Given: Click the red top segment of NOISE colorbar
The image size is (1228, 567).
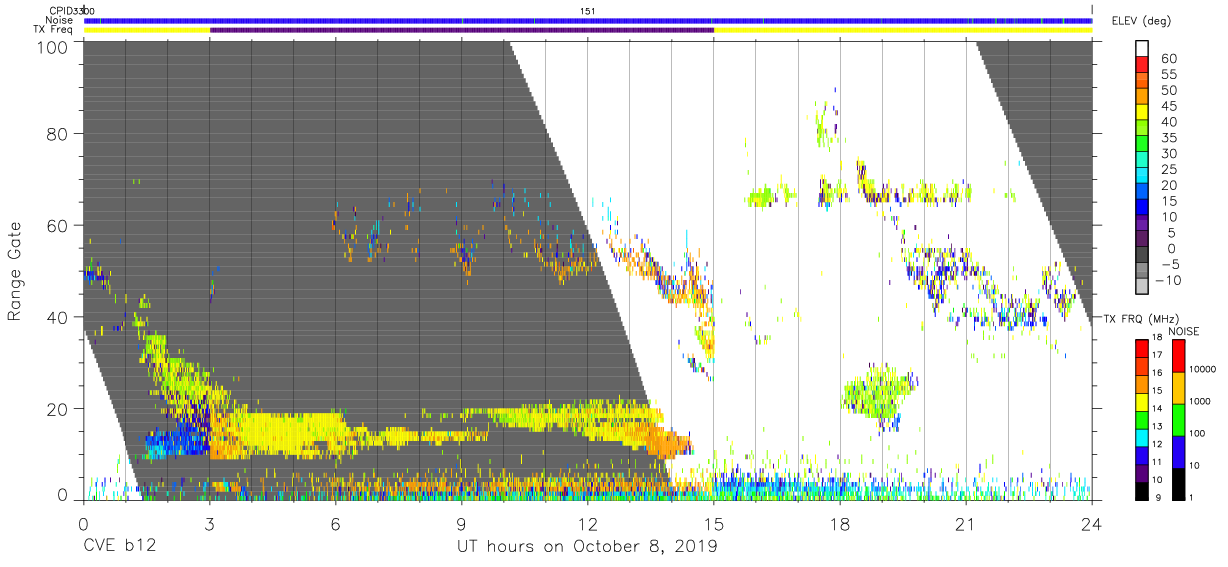Looking at the screenshot, I should point(1178,354).
